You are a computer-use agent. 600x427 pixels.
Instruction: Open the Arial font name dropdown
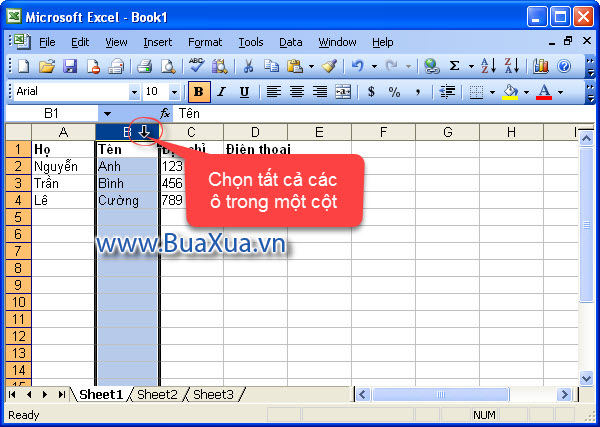[x=134, y=92]
